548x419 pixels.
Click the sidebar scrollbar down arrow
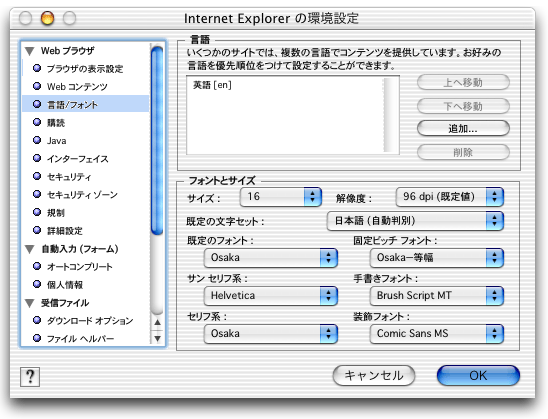(158, 338)
